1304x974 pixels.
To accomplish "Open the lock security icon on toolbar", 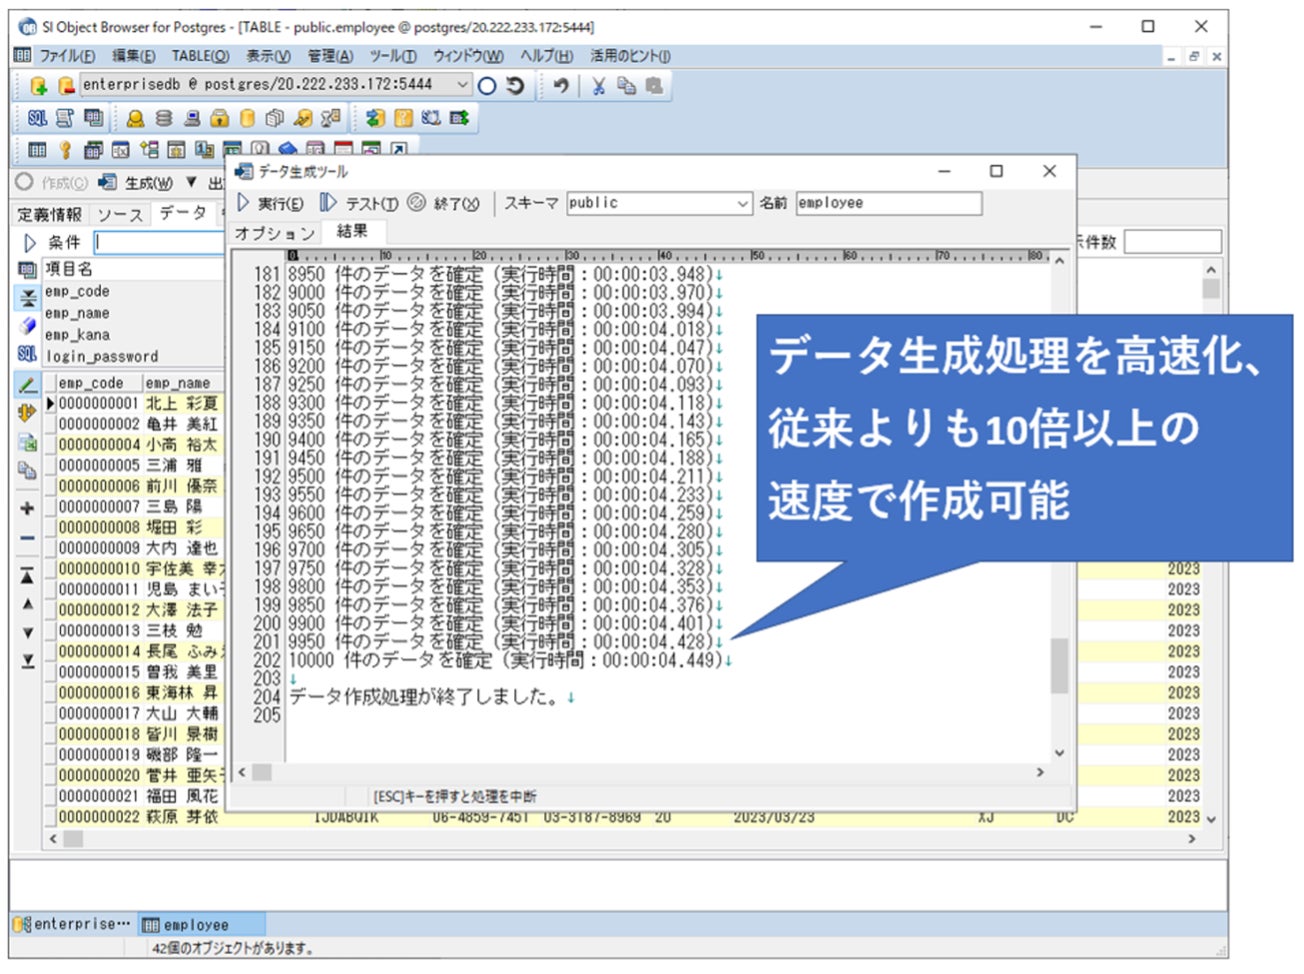I will click(219, 119).
